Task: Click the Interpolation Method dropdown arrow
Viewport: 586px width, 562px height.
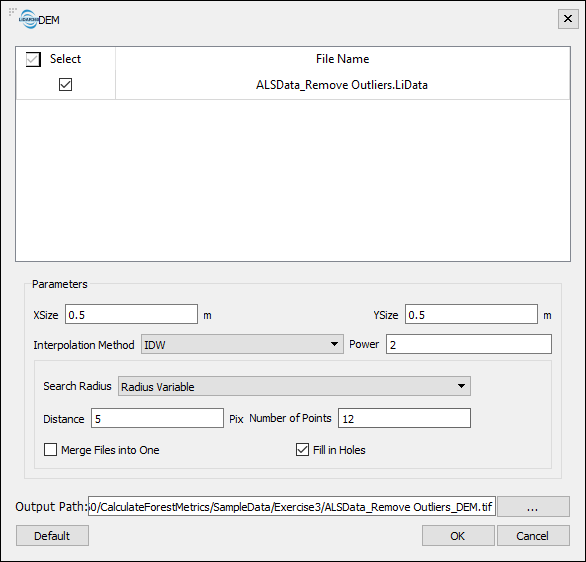Action: tap(334, 344)
